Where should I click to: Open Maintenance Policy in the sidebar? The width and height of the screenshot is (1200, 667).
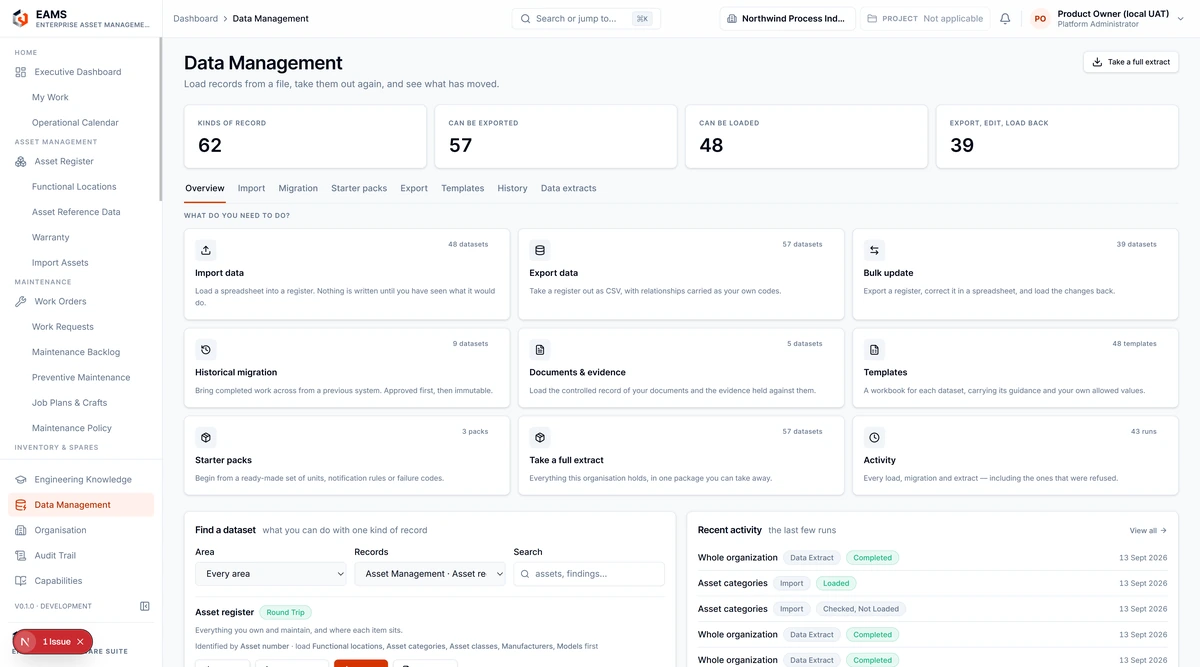(72, 428)
